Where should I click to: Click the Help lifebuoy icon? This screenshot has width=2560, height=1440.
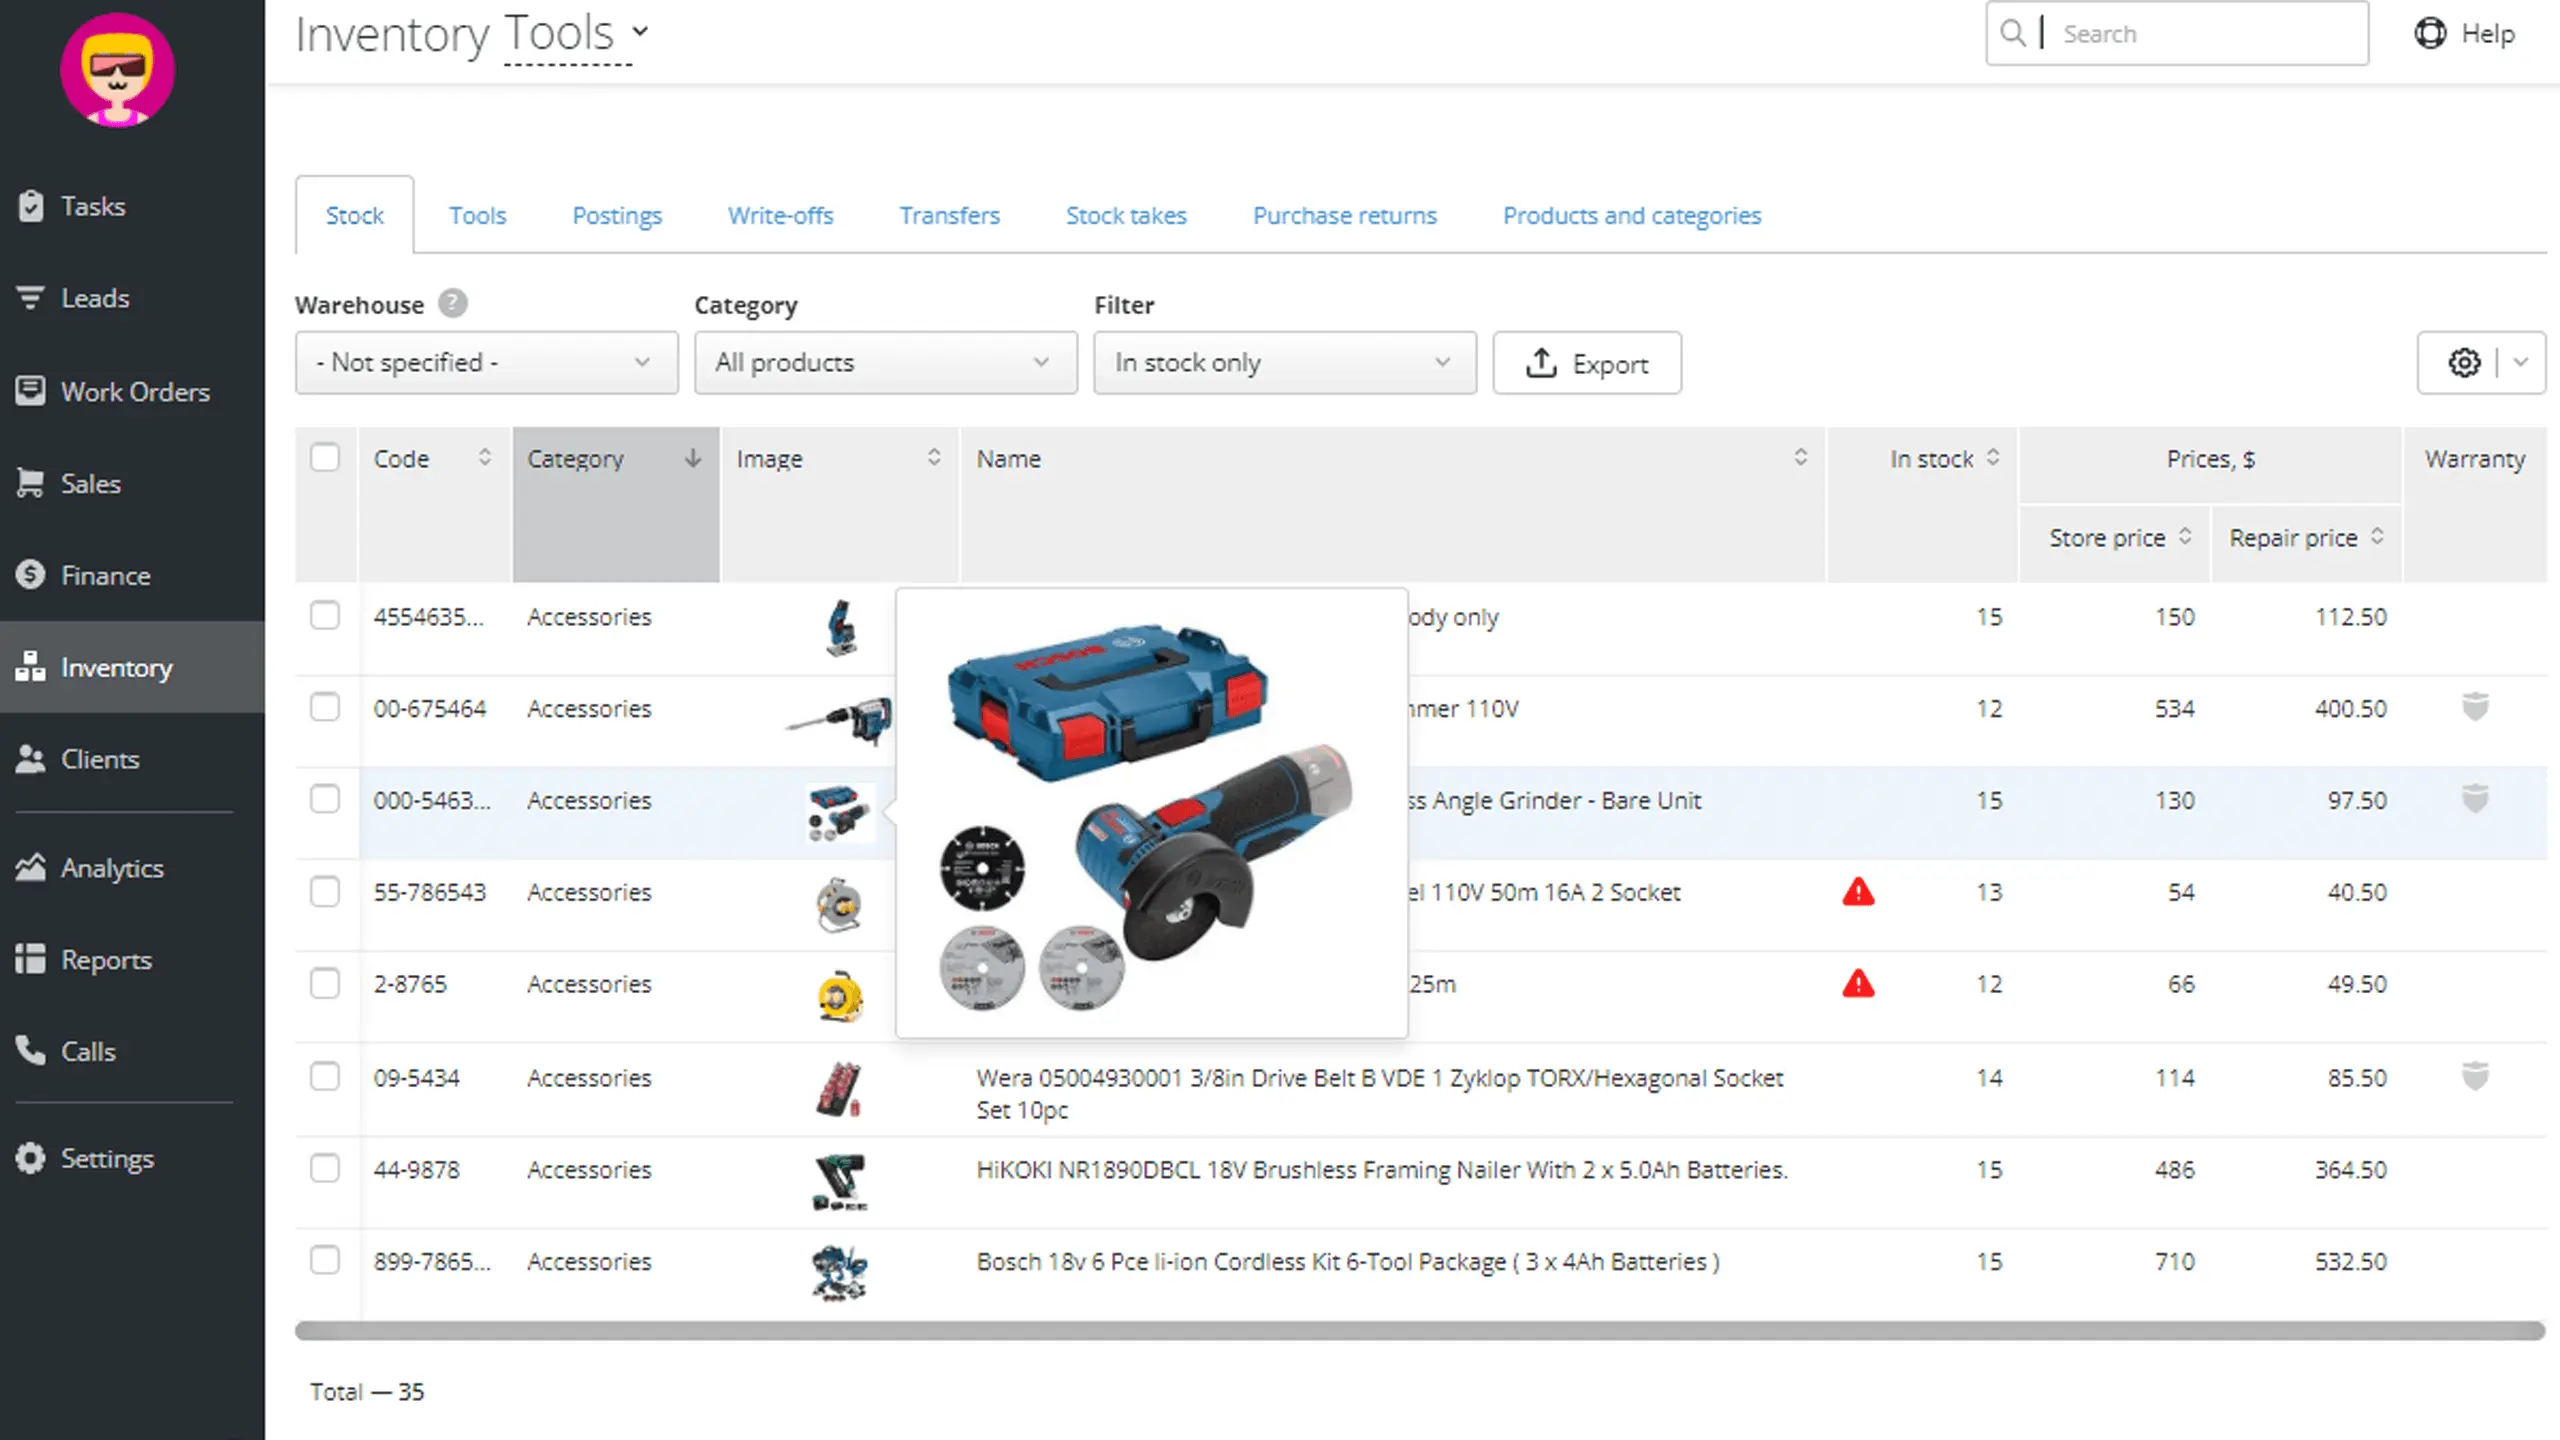[2430, 33]
